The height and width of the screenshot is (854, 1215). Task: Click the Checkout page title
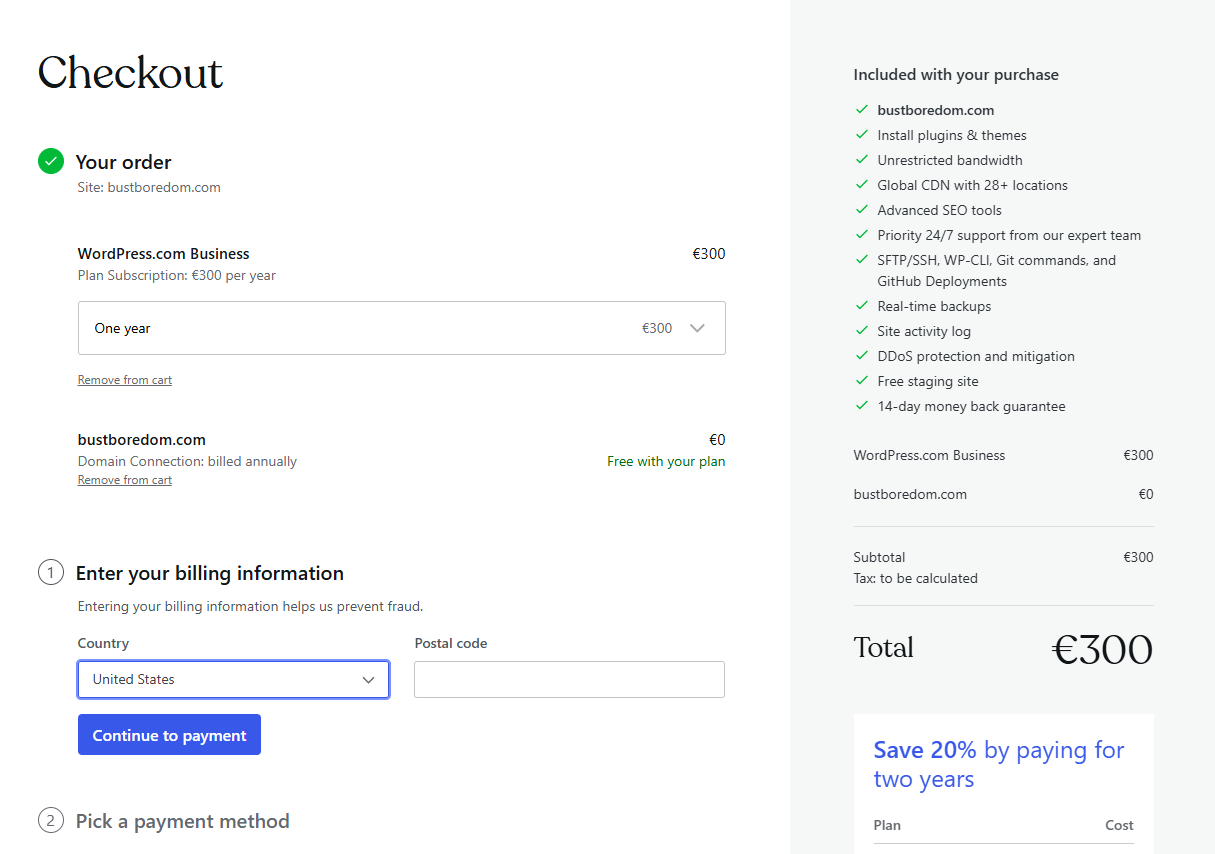(130, 73)
